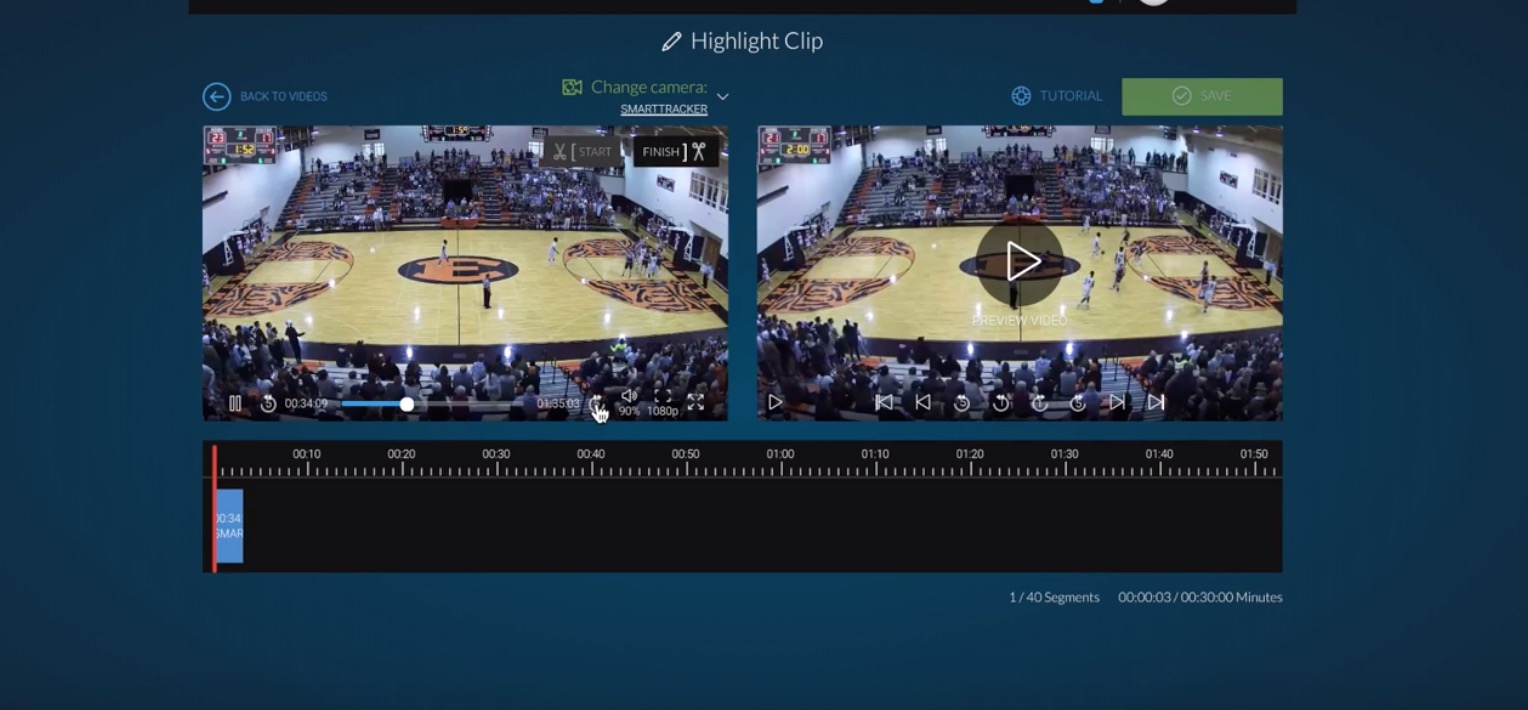Step back one frame in preview player
This screenshot has height=710, width=1528.
point(922,402)
